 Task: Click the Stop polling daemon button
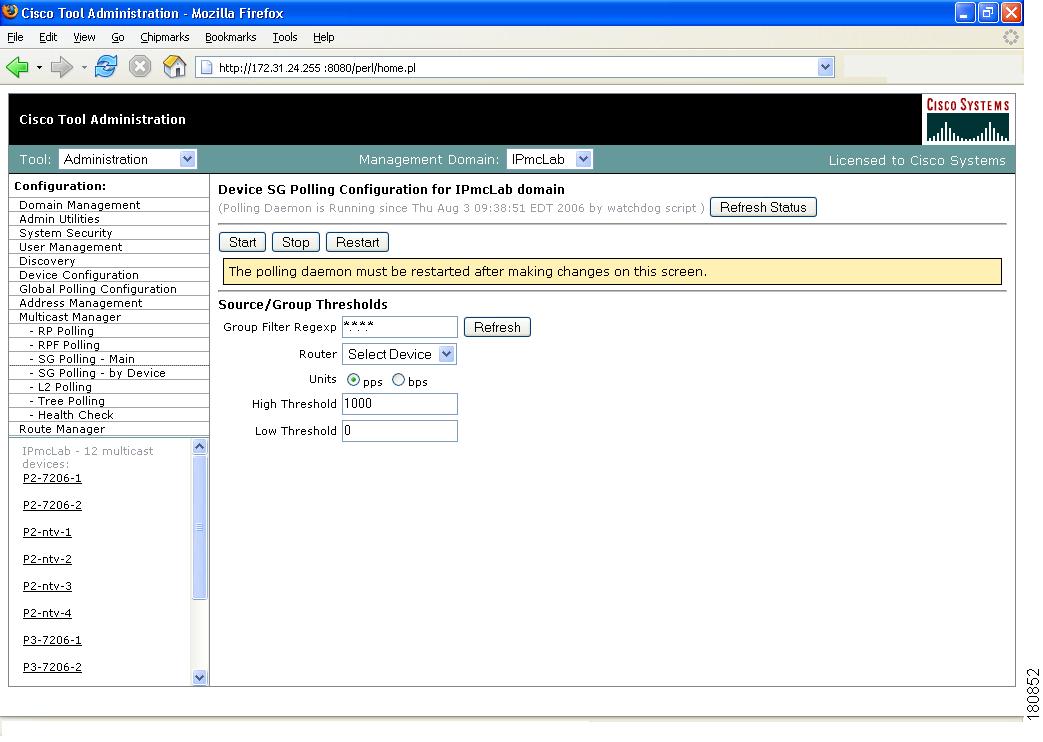point(295,242)
